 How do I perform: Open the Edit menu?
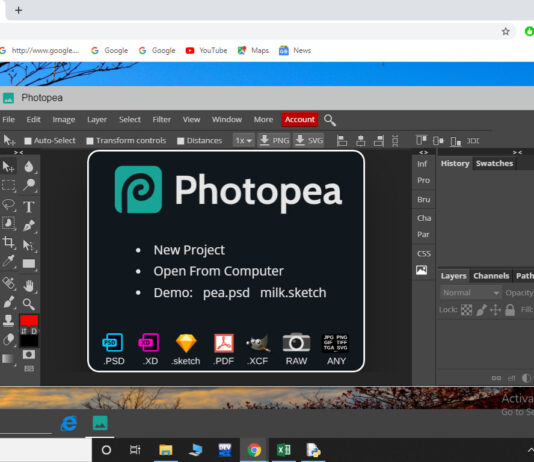click(x=33, y=120)
